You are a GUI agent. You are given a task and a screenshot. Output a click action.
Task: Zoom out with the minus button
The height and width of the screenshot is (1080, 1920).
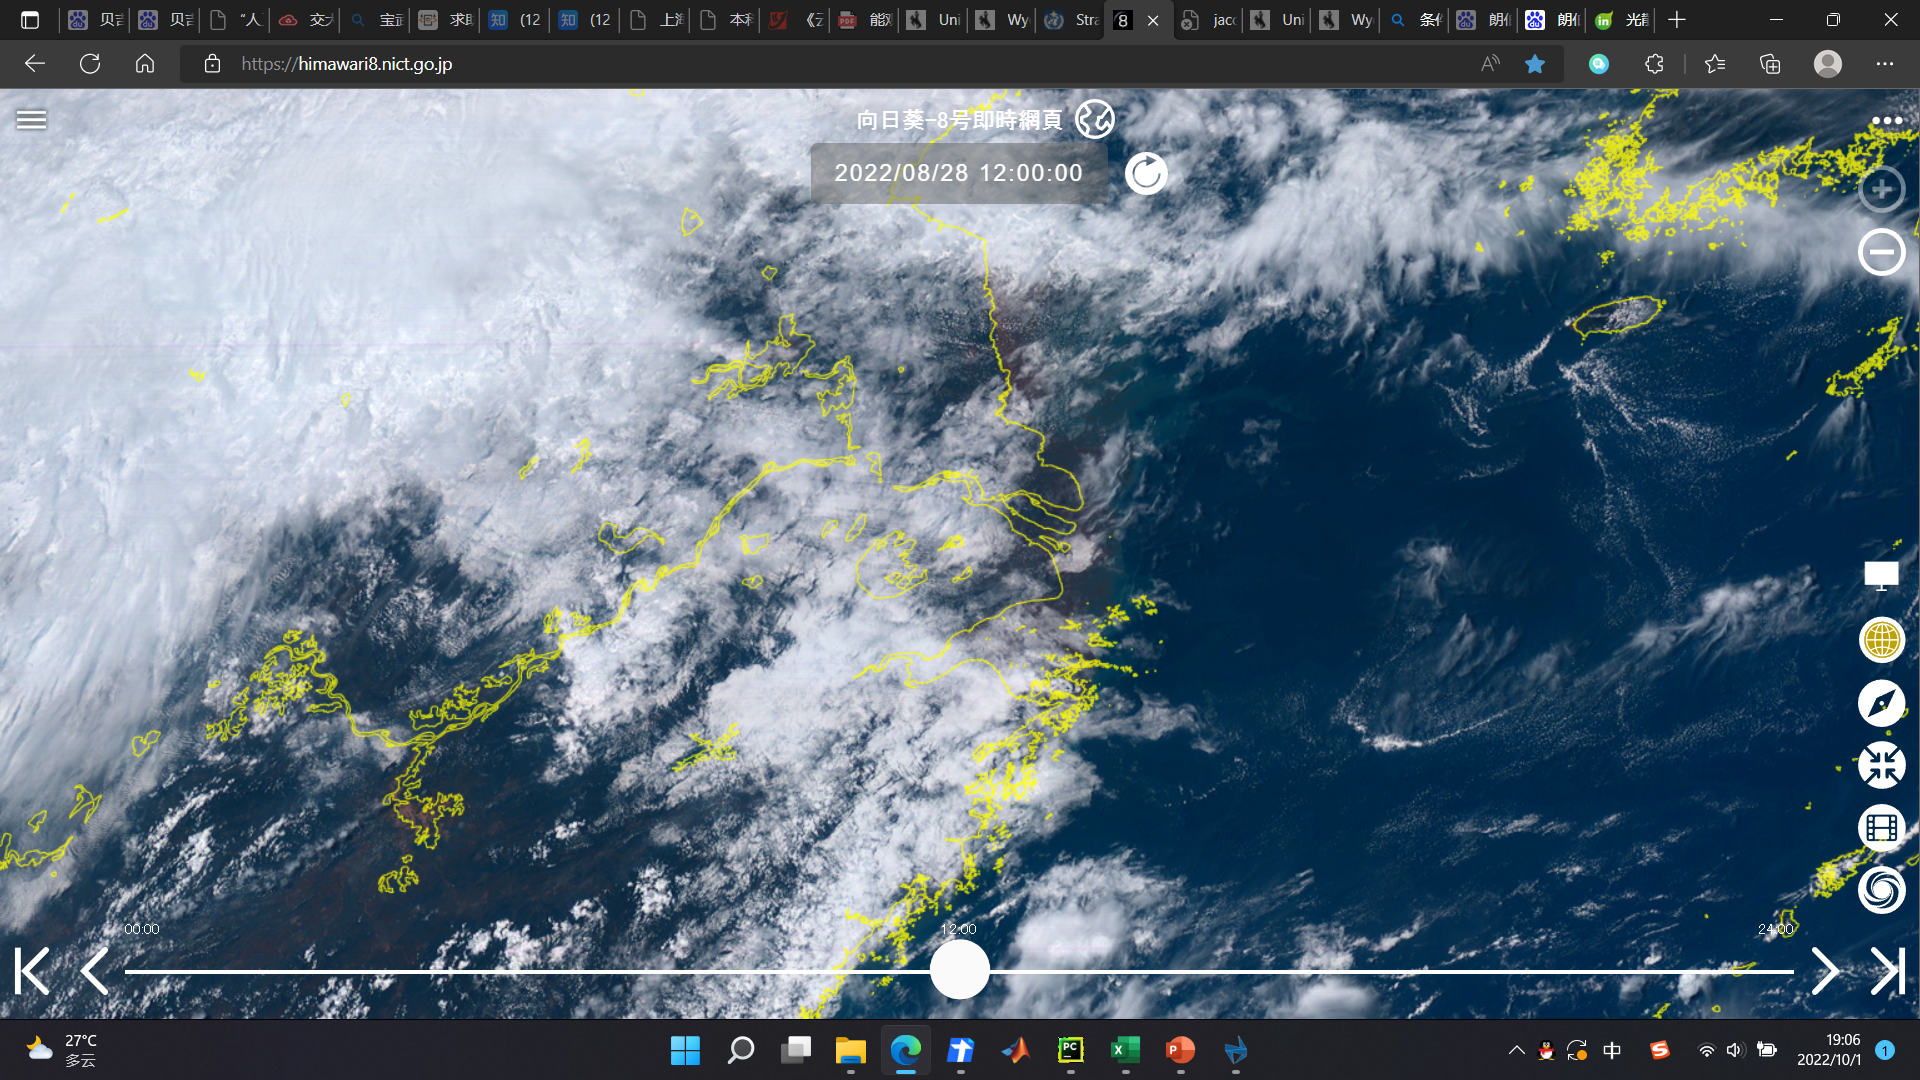(1881, 252)
